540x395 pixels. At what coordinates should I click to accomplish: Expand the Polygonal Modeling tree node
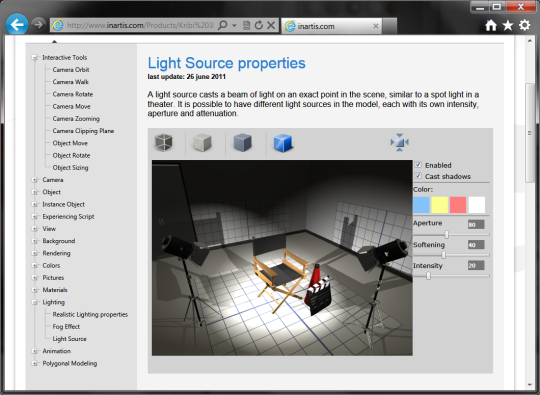34,363
